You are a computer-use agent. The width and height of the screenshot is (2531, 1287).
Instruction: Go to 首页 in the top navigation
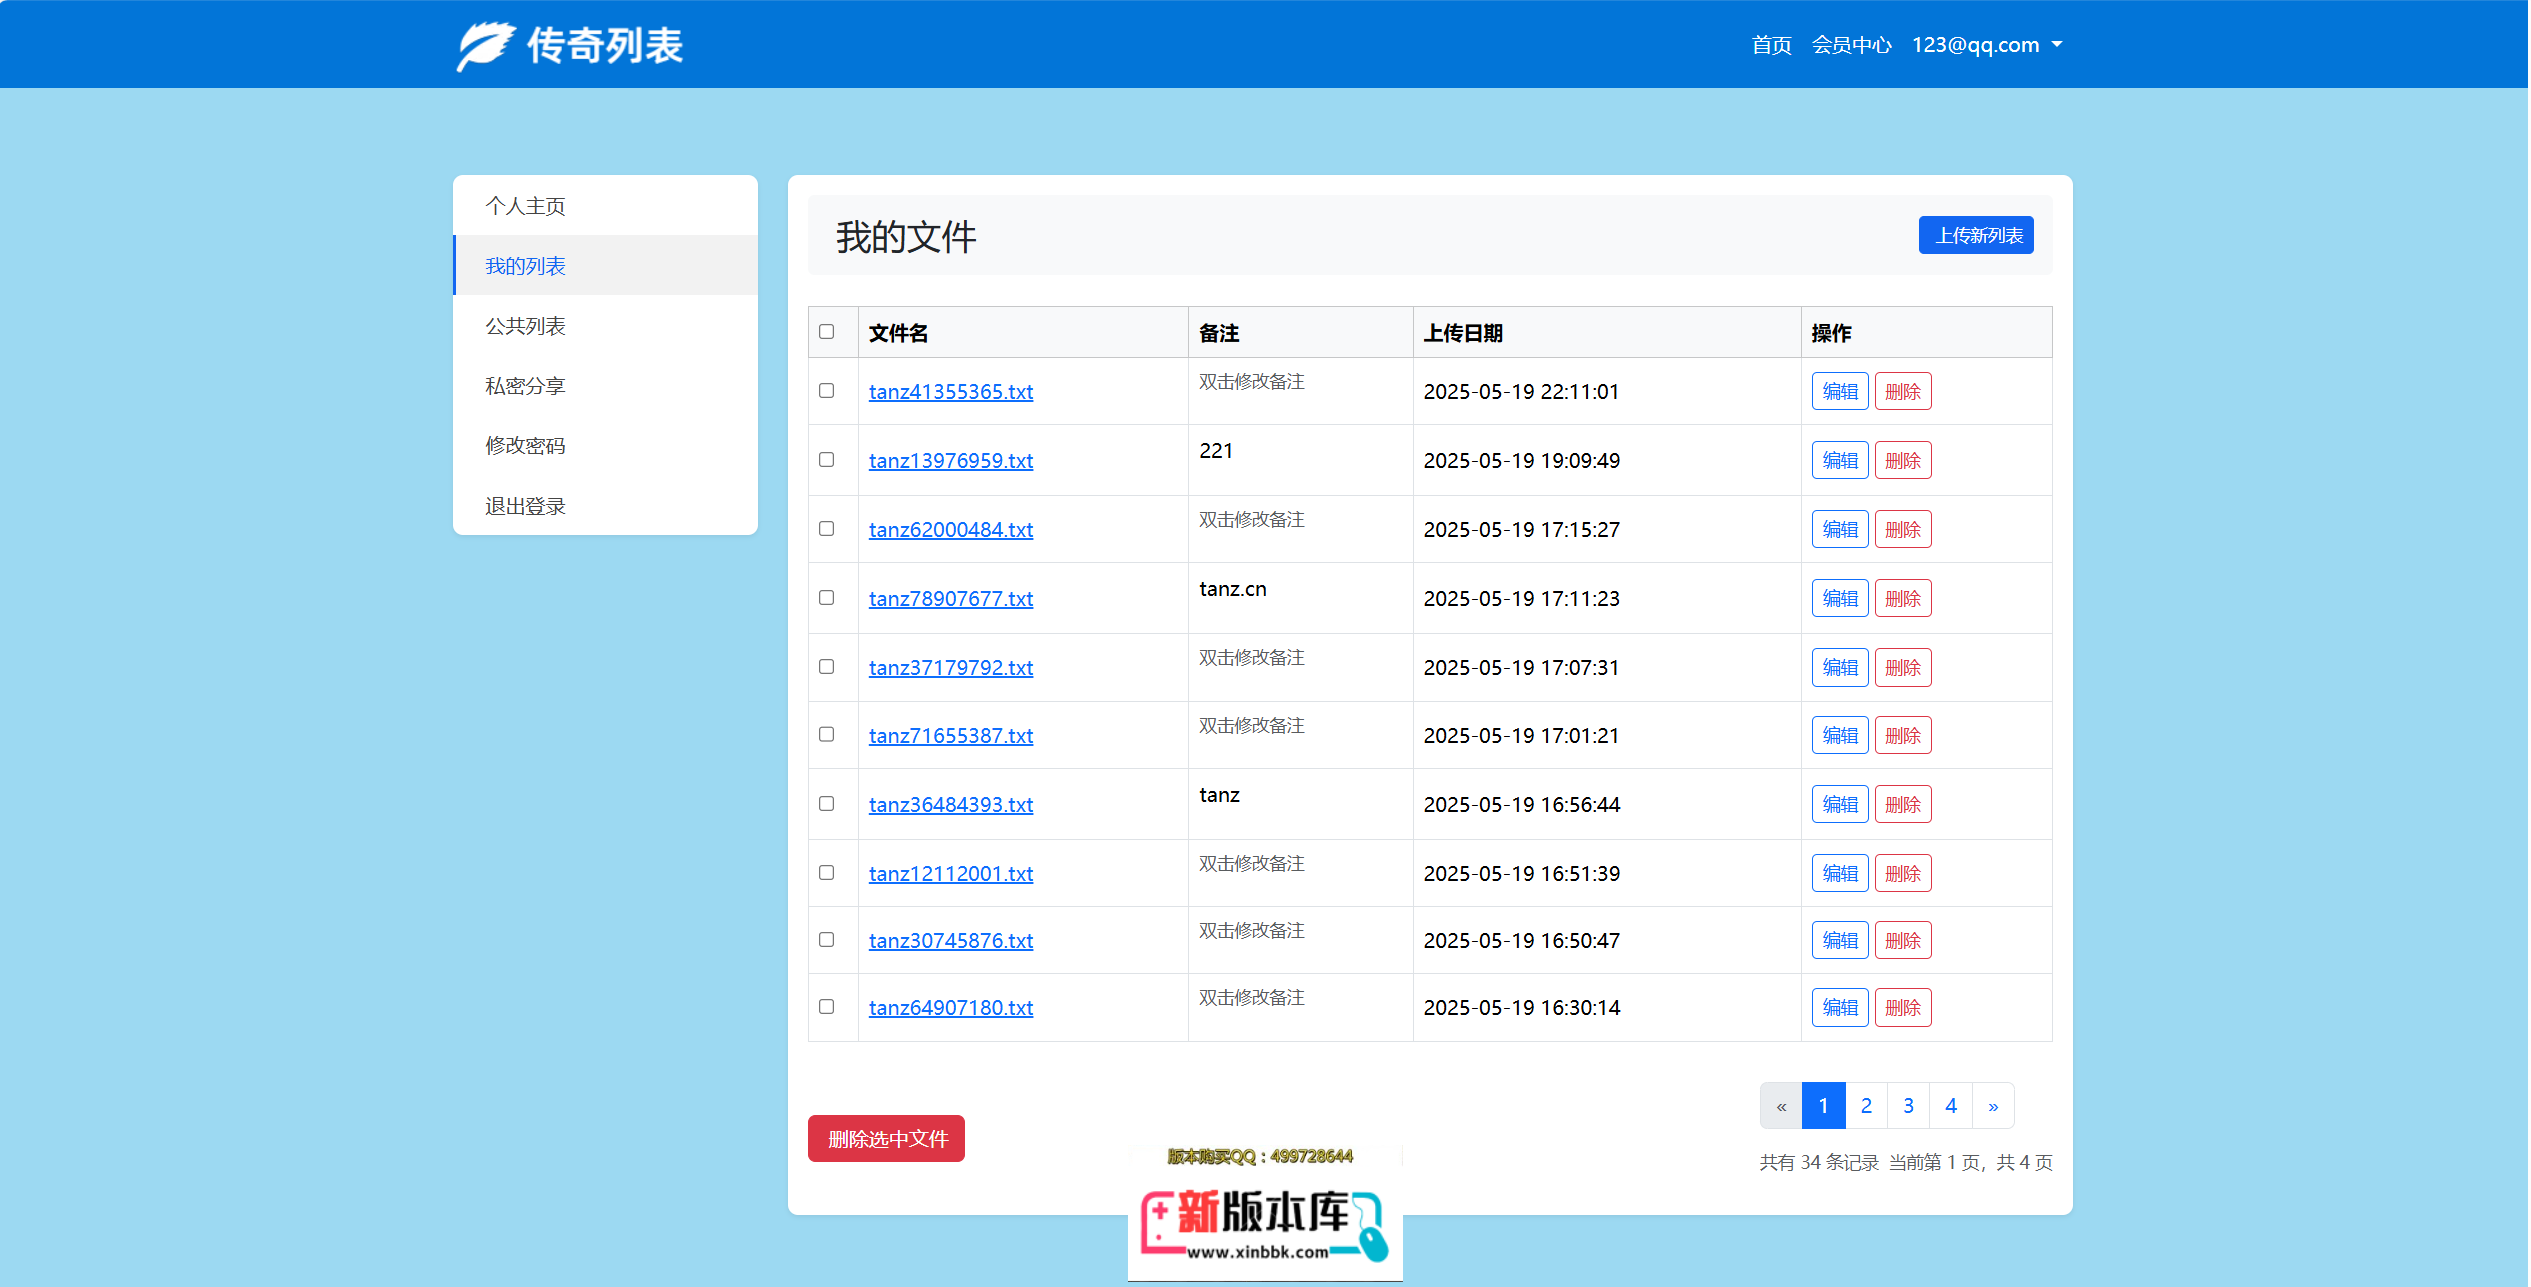coord(1771,45)
